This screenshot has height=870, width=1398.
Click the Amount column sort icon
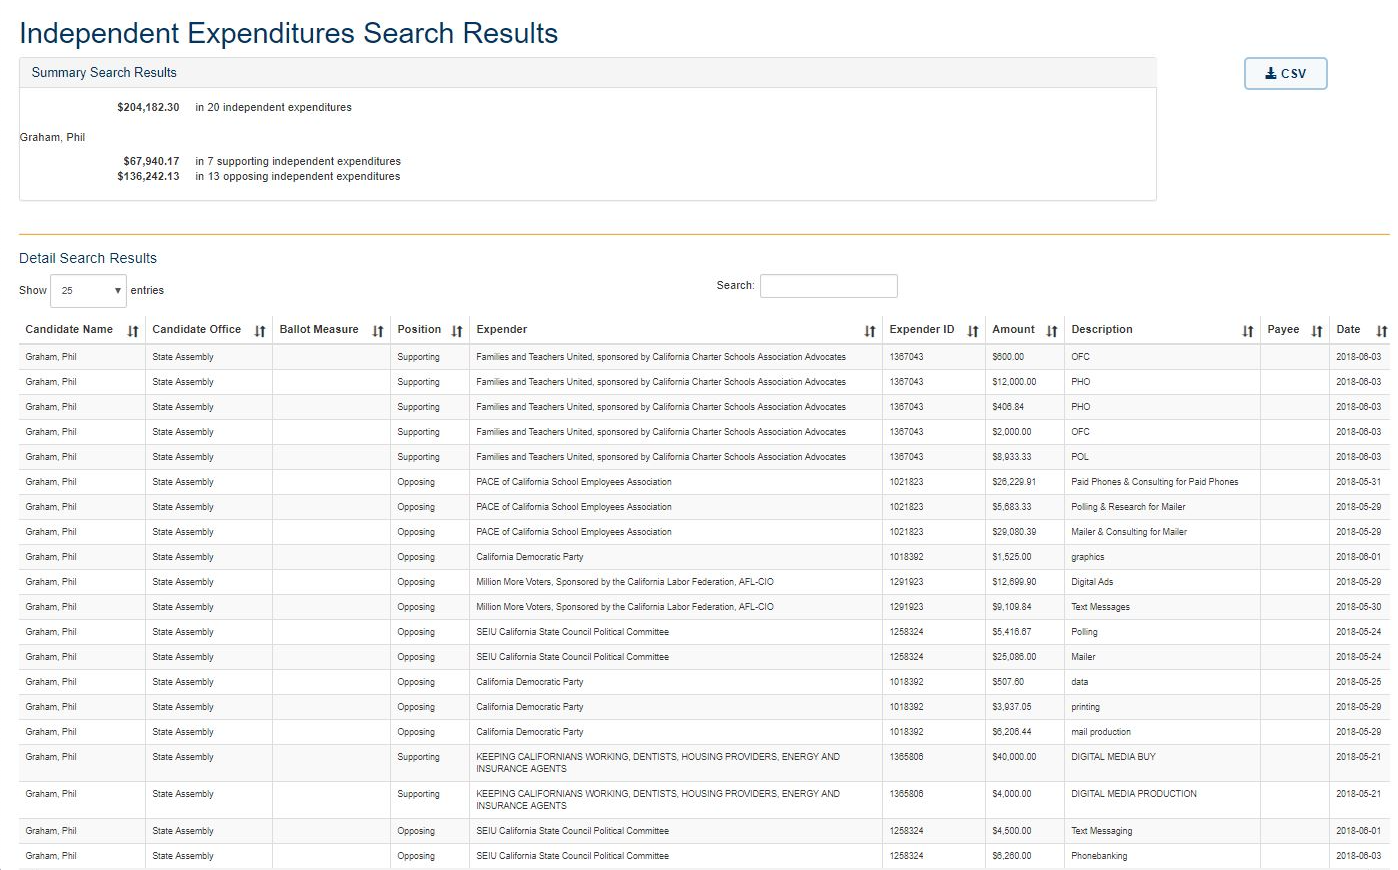coord(1052,331)
